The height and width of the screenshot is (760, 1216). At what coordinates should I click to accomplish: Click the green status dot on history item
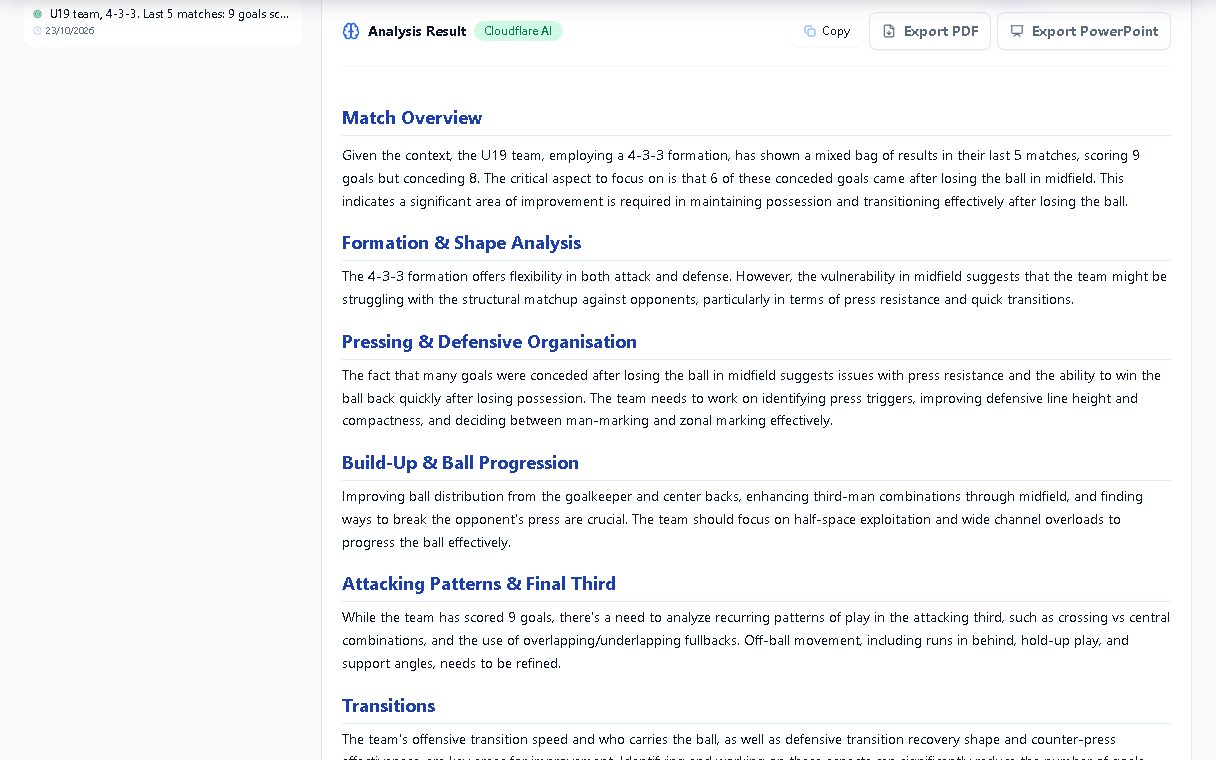point(38,14)
